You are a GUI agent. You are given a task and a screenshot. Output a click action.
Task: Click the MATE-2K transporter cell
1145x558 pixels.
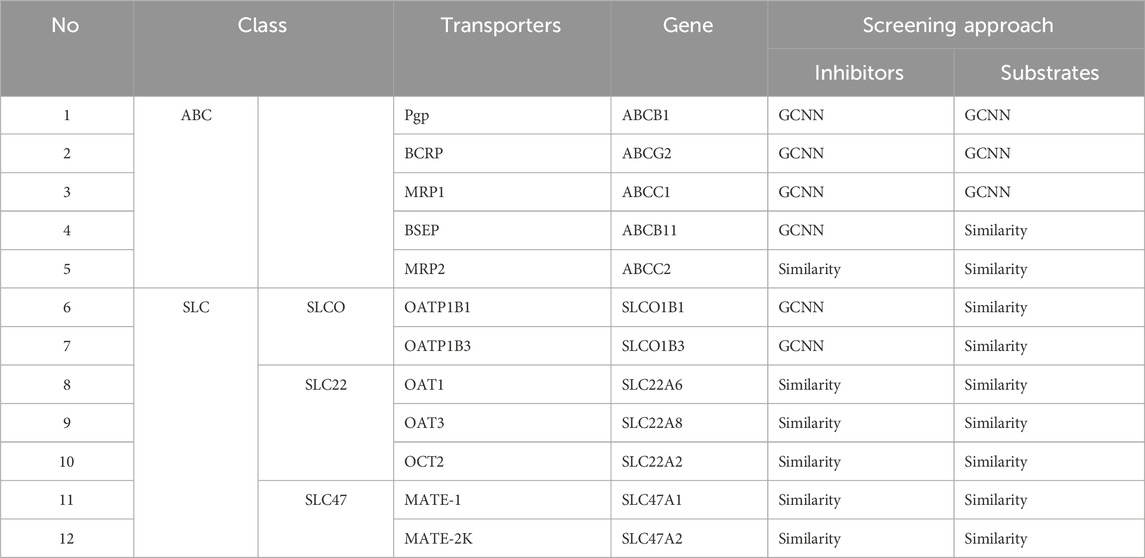[x=501, y=539]
